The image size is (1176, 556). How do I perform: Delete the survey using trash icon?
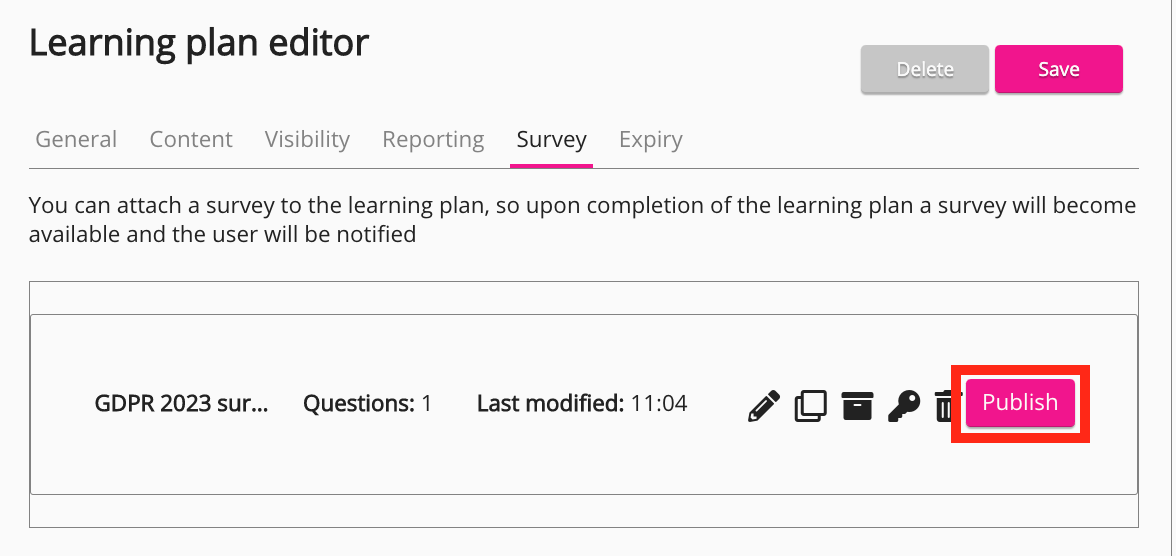click(944, 406)
